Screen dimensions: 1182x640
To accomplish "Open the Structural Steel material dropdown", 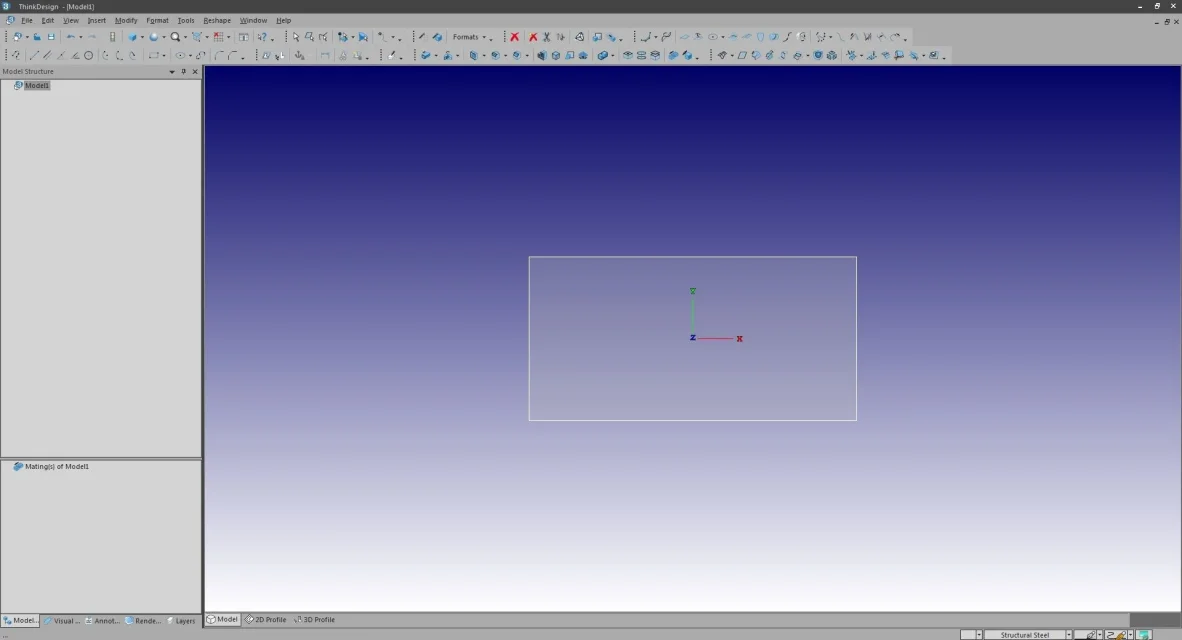I will pyautogui.click(x=1069, y=634).
